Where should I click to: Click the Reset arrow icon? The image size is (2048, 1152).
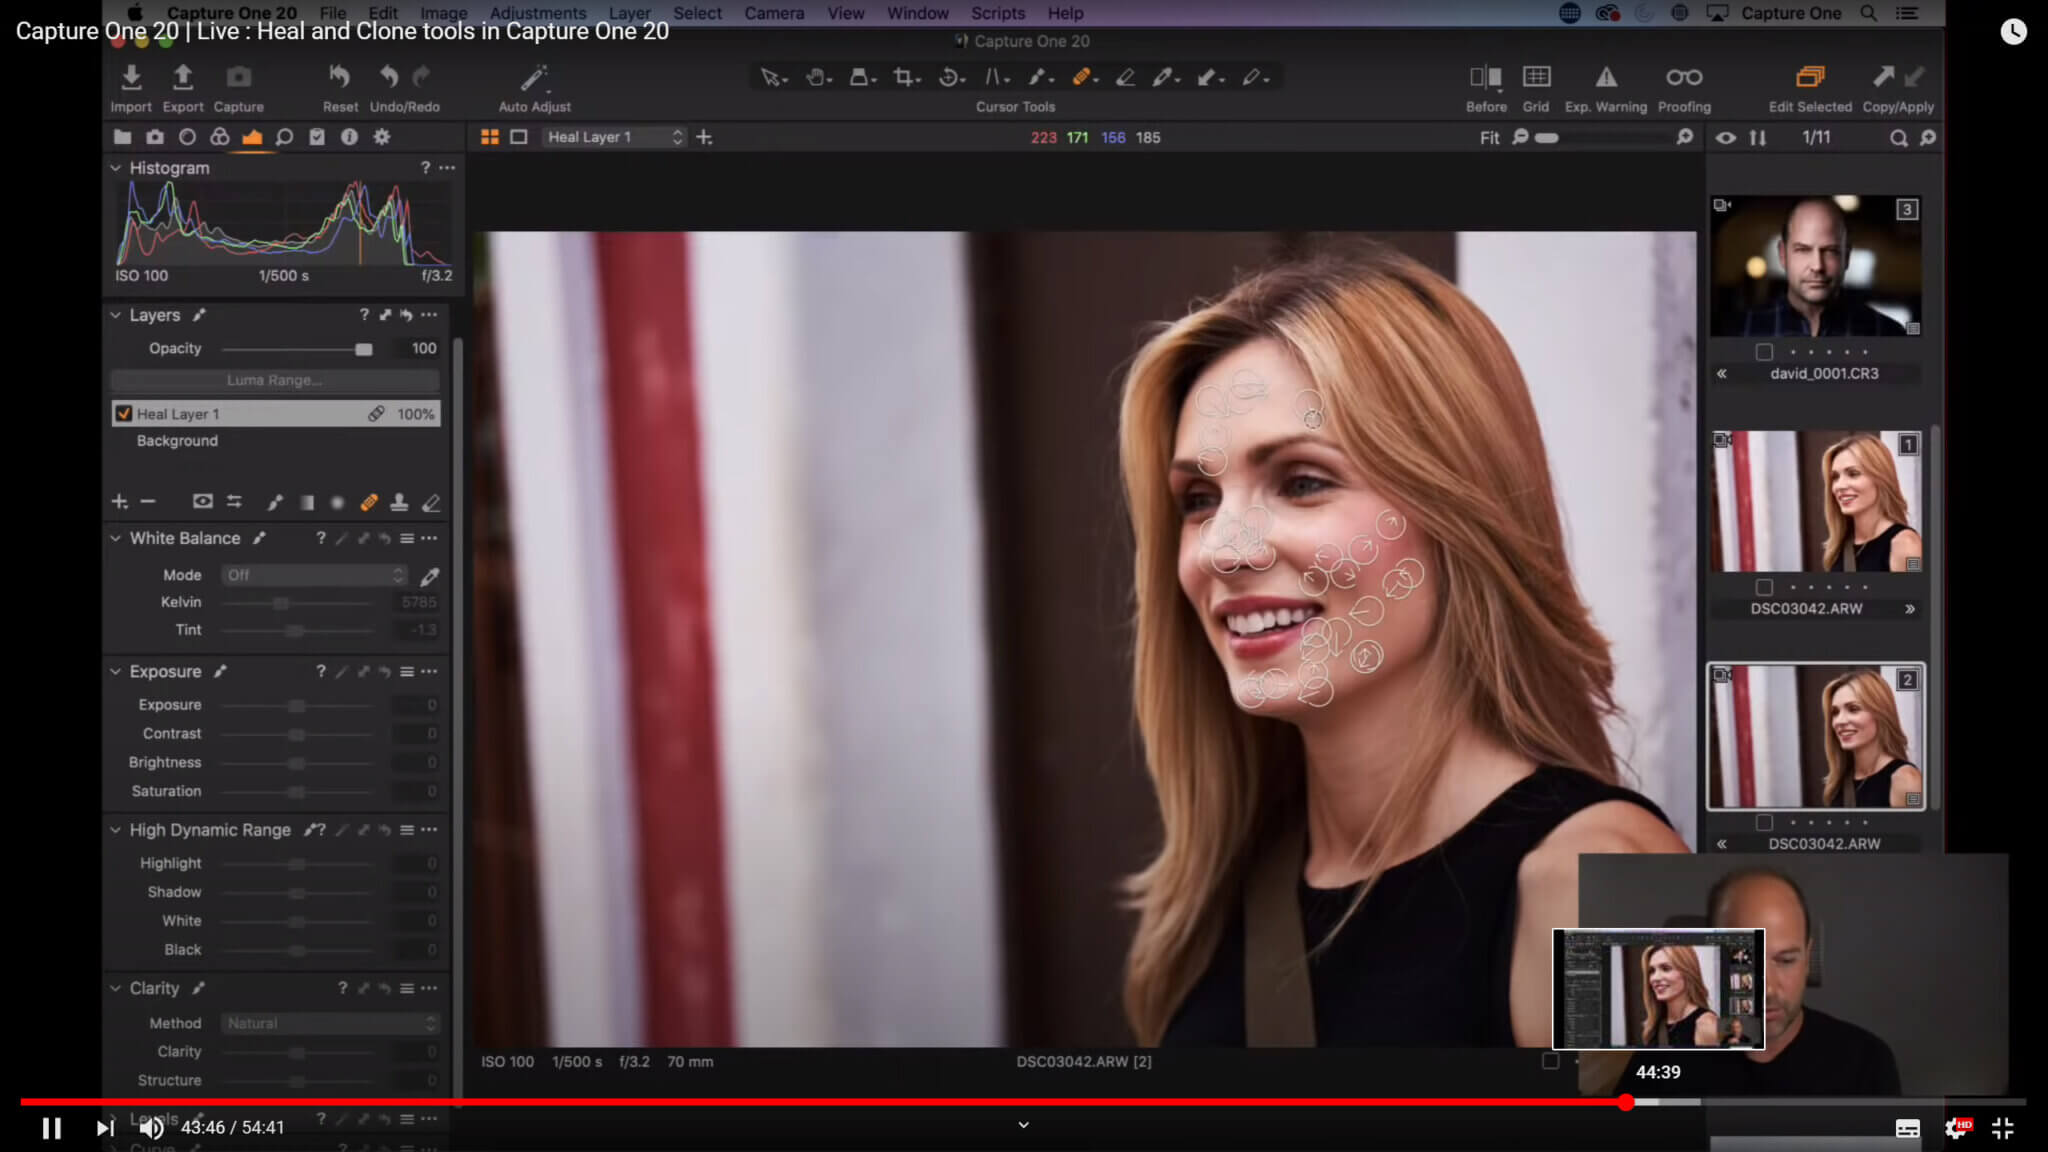pyautogui.click(x=340, y=77)
